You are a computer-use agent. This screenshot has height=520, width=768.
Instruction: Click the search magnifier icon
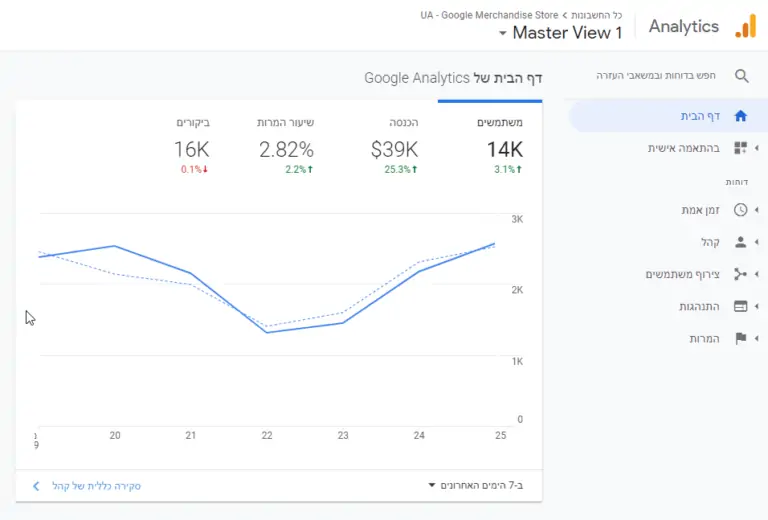pos(742,76)
